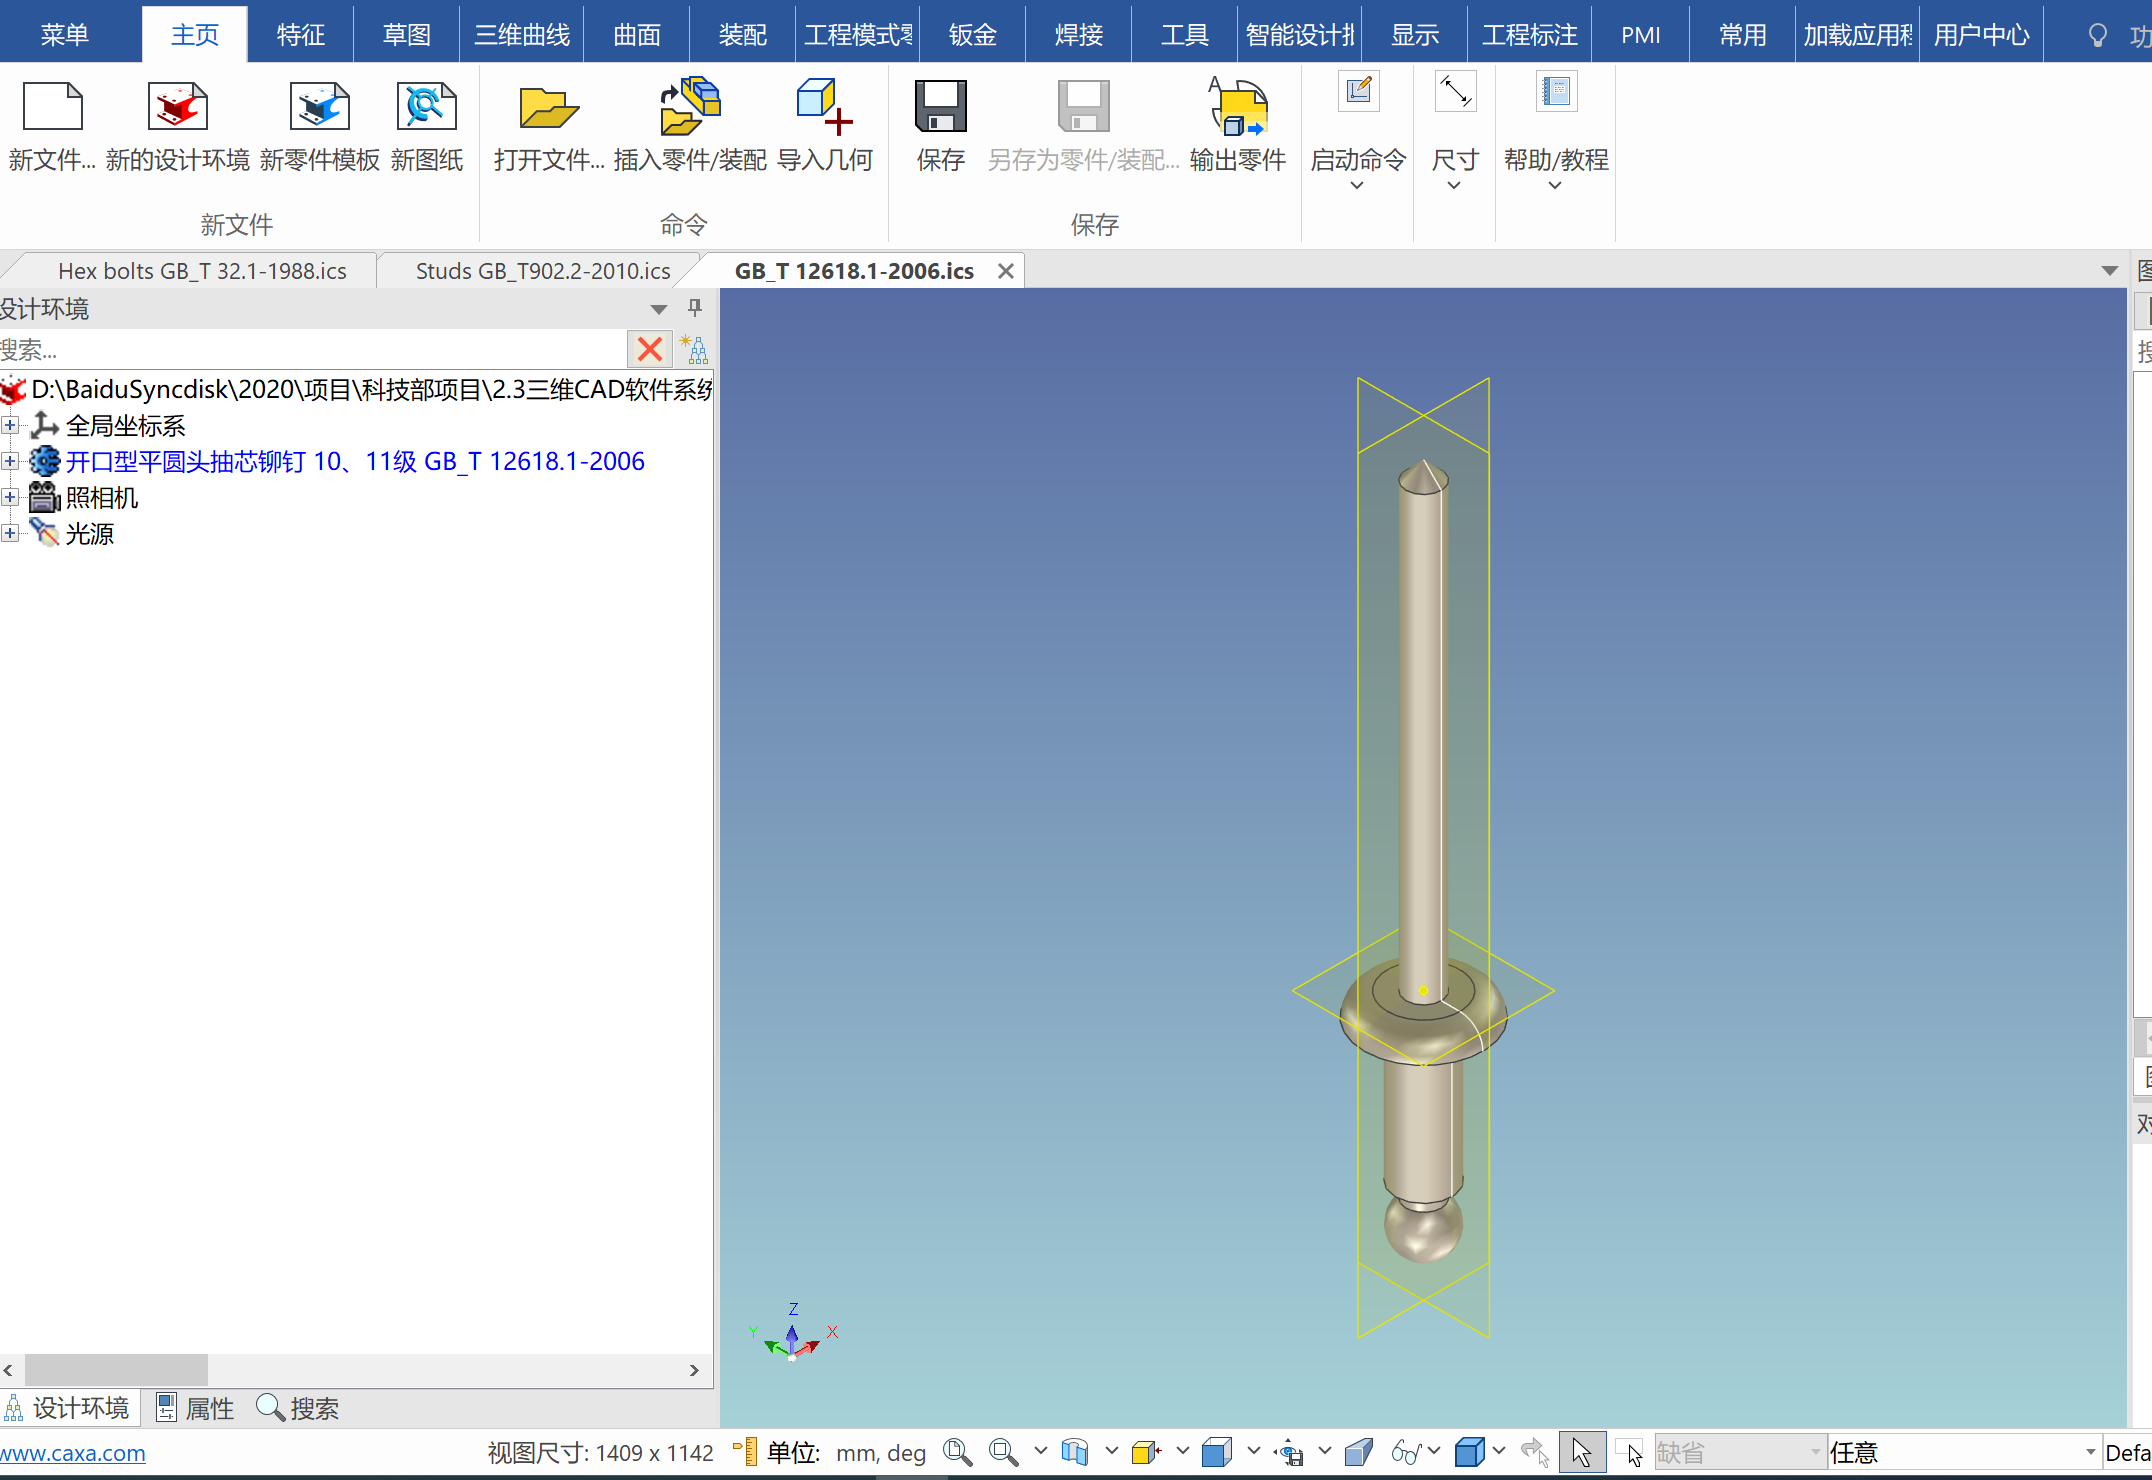Open the 任意 selection filter dropdown
The image size is (2152, 1480).
pyautogui.click(x=2089, y=1452)
